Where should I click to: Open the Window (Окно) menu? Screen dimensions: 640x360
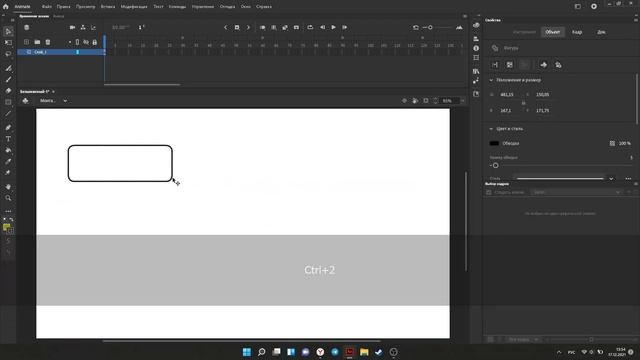(x=246, y=7)
